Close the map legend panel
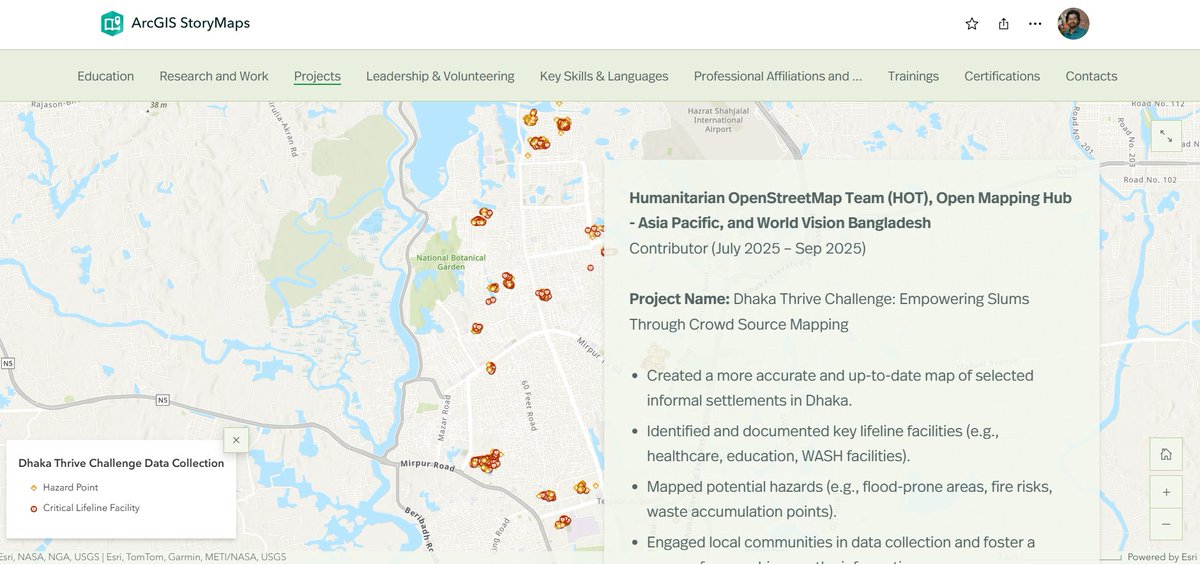The height and width of the screenshot is (564, 1200). [236, 439]
